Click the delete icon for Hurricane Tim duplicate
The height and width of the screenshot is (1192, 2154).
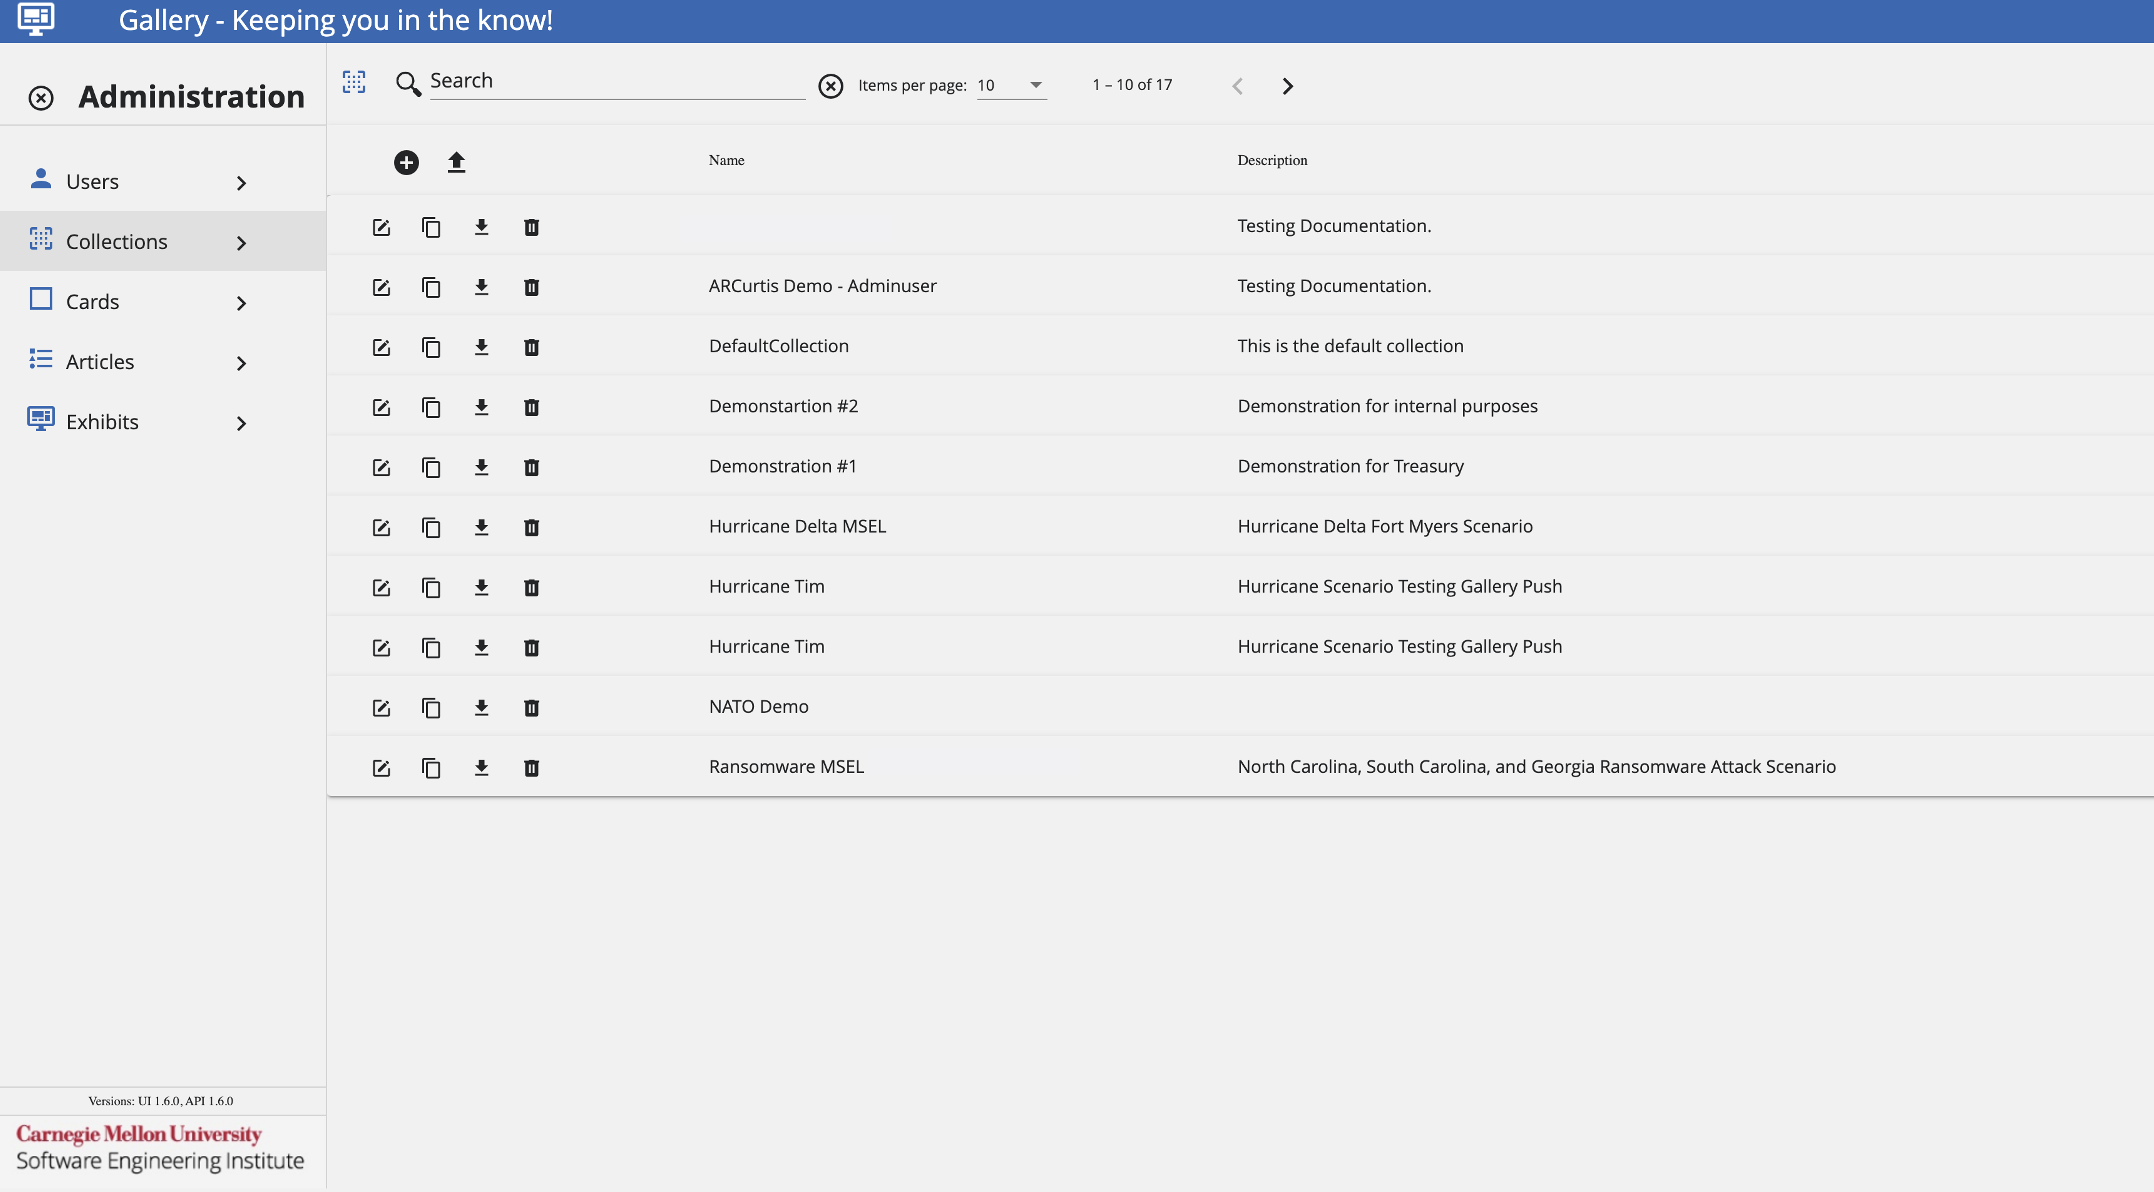coord(531,646)
